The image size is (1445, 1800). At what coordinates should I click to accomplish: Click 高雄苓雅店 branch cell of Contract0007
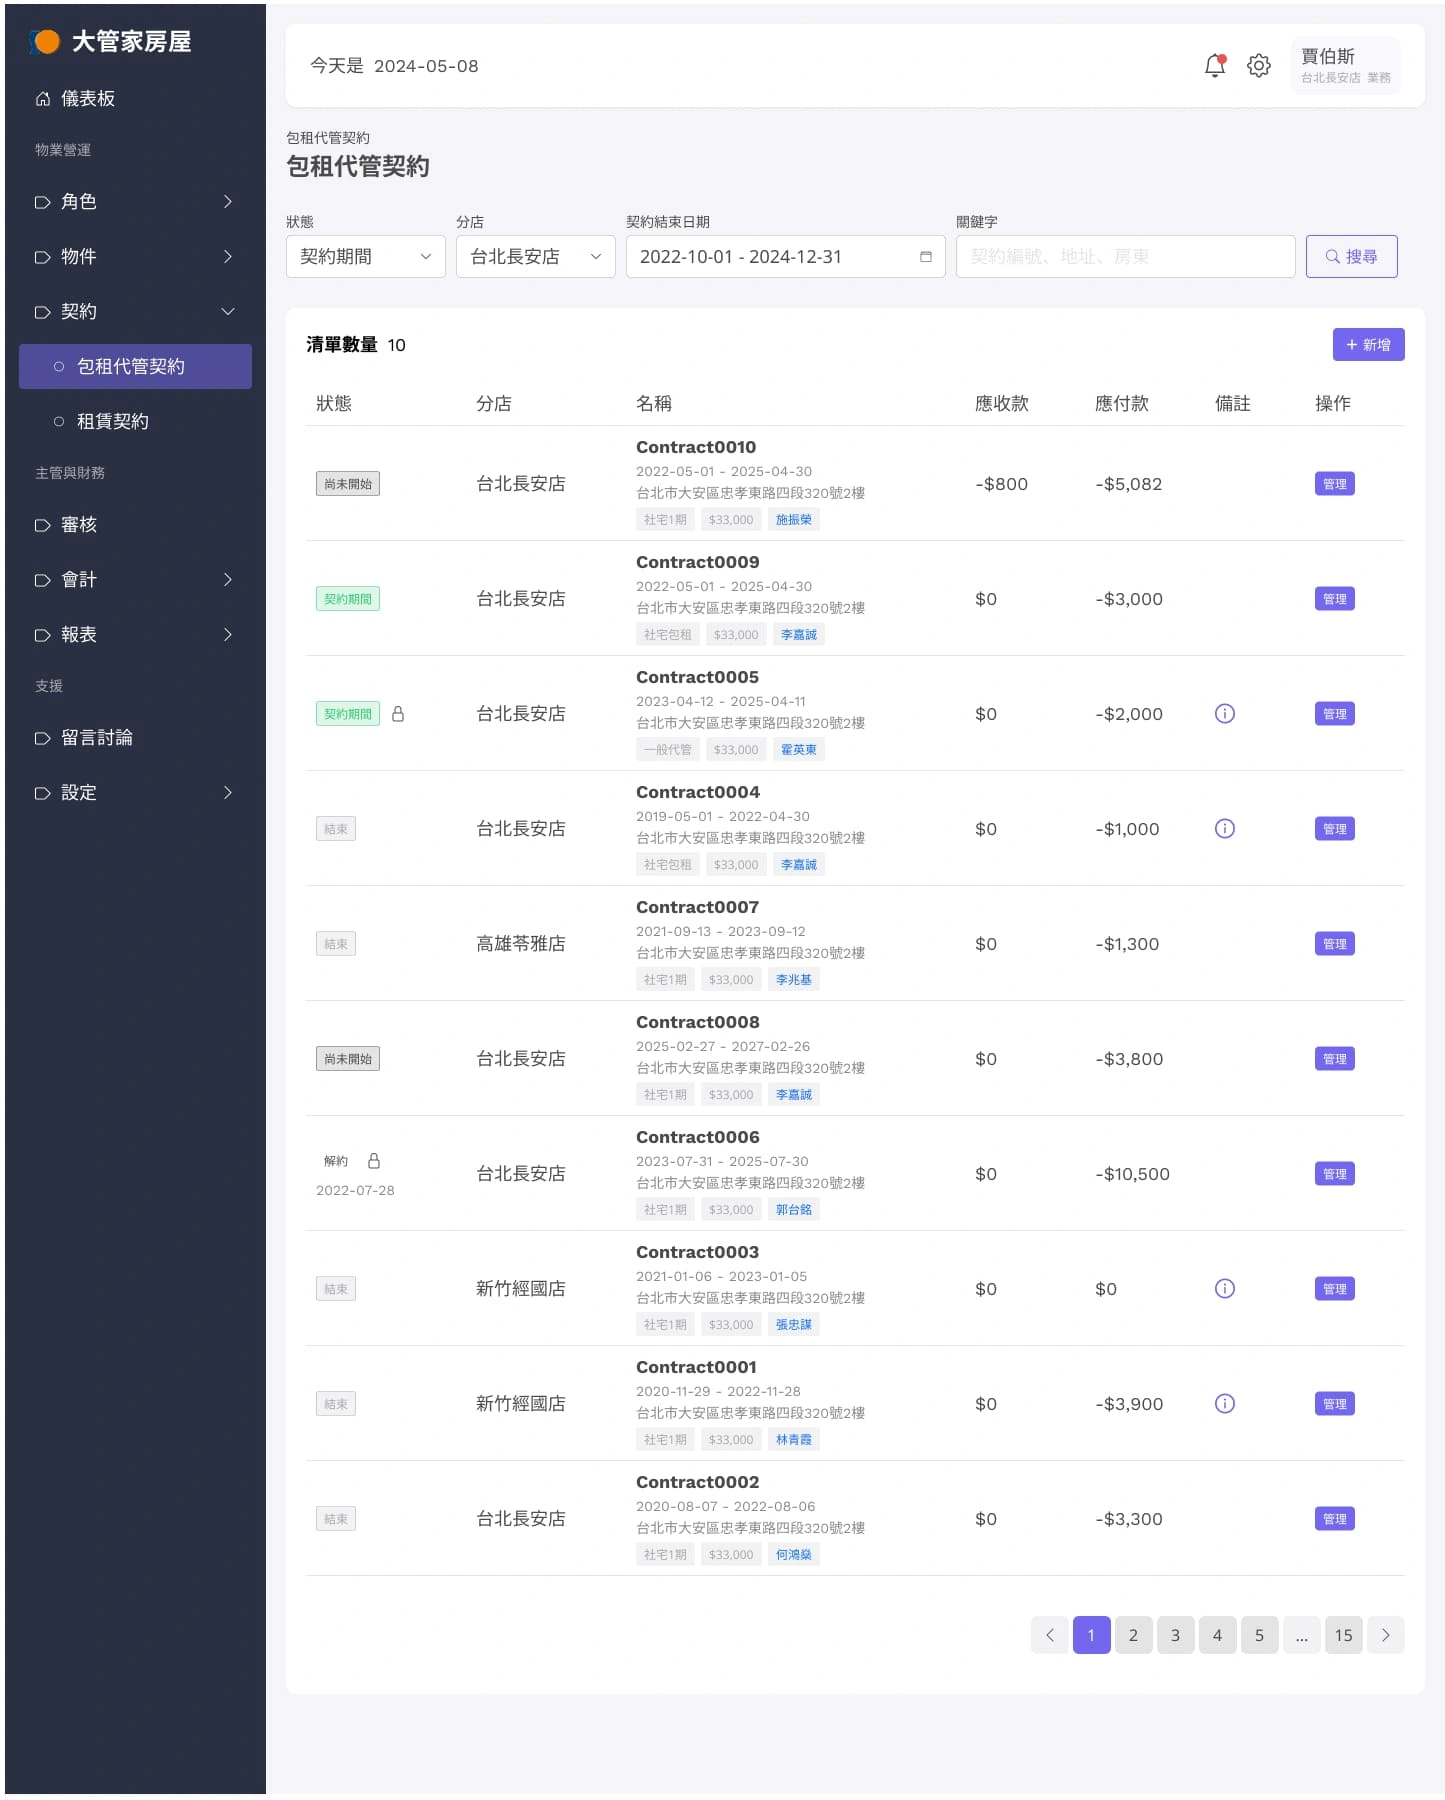pyautogui.click(x=520, y=944)
